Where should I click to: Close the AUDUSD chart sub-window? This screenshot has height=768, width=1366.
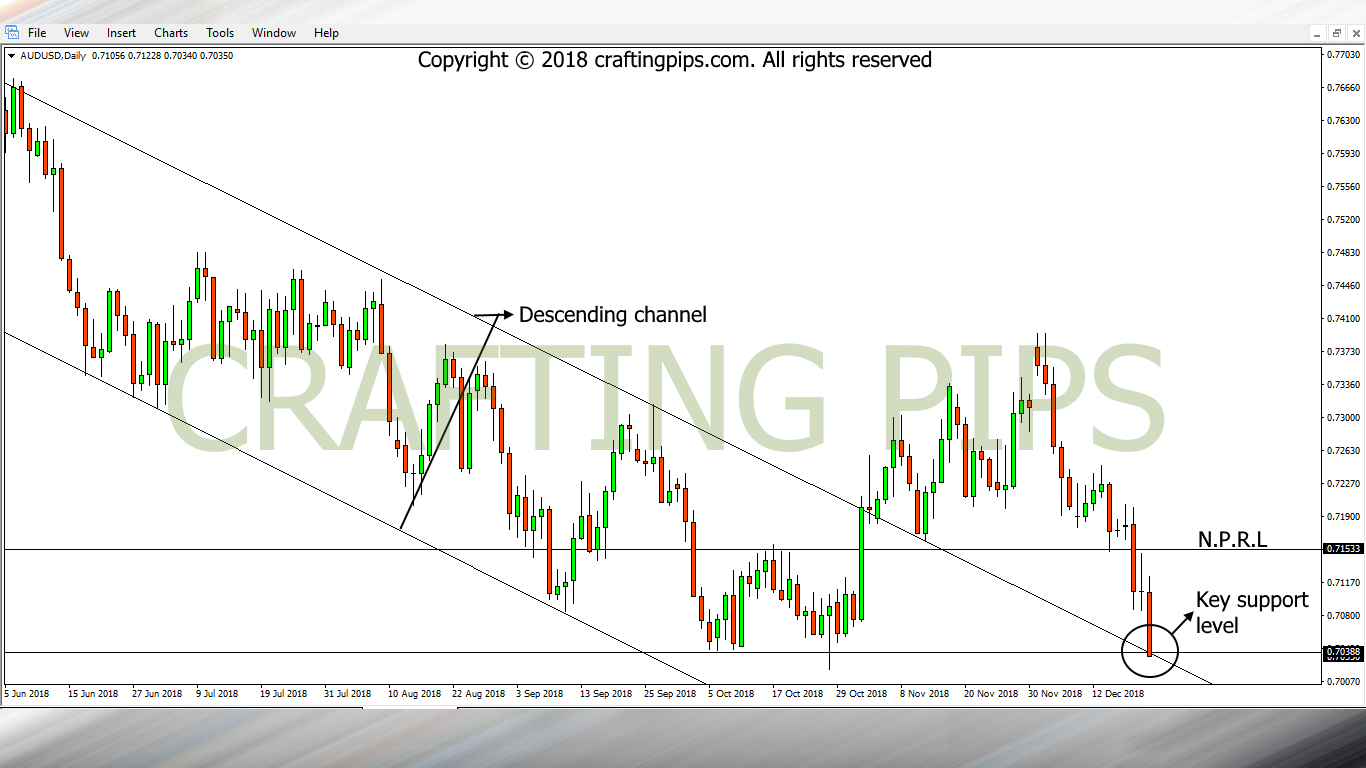click(x=1354, y=33)
